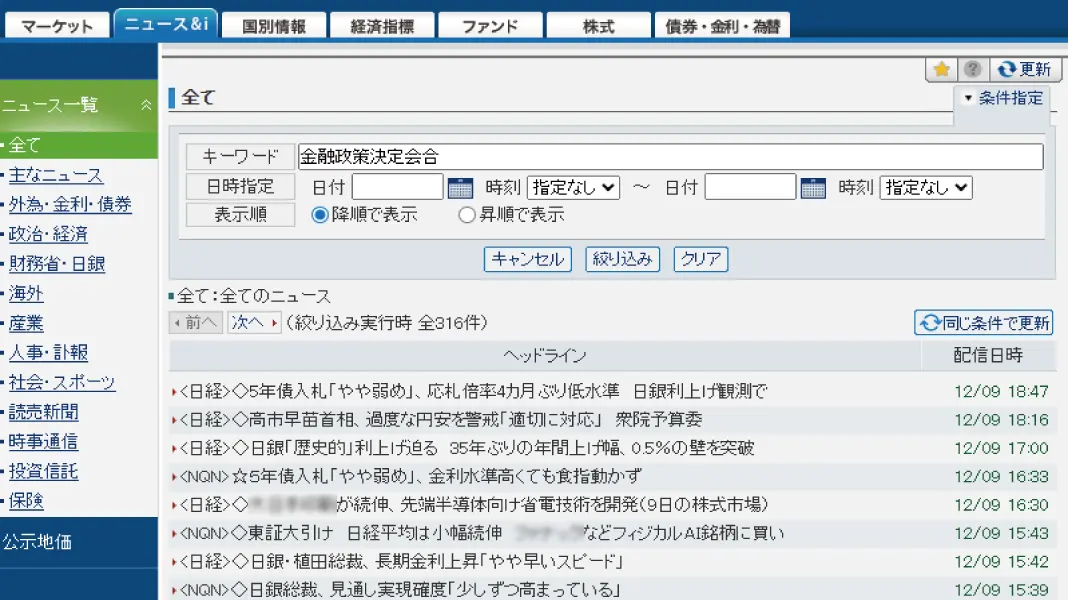Click the キャンセル button
Screen dimensions: 1068x600
click(x=528, y=259)
